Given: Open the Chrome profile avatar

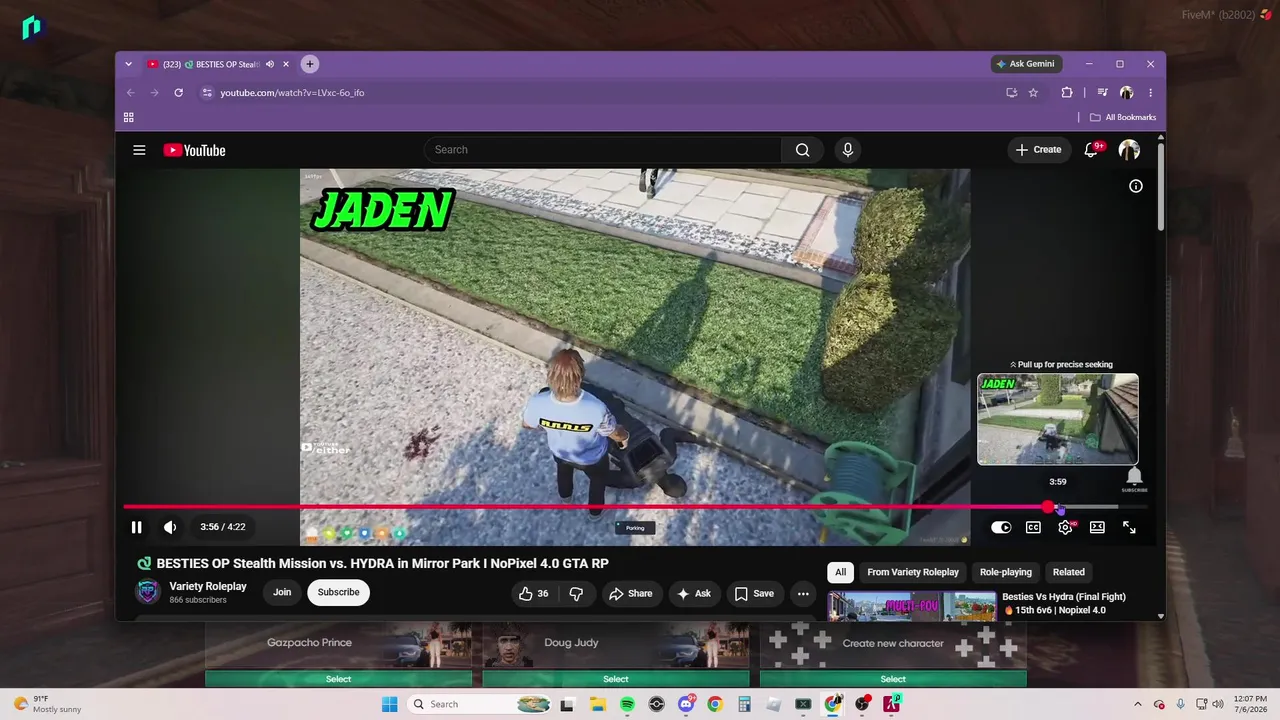Looking at the screenshot, I should 1127,93.
